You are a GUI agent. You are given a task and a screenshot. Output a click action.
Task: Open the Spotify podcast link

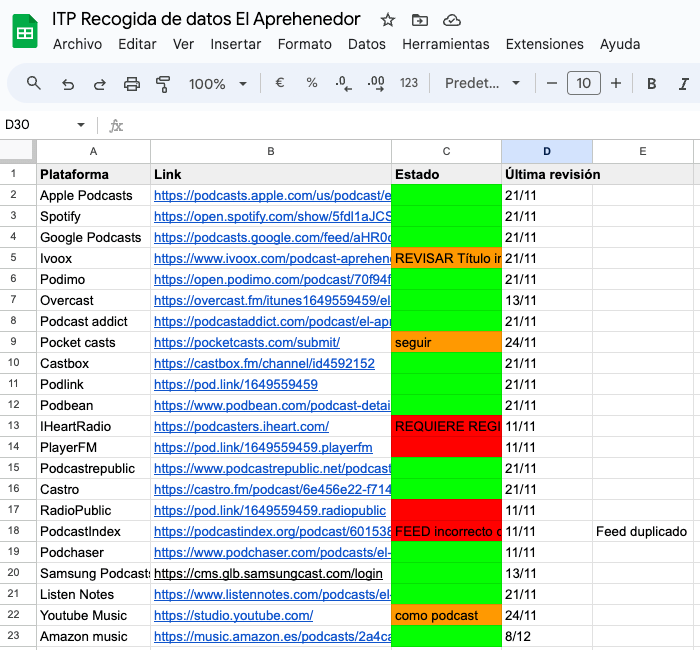pos(271,216)
